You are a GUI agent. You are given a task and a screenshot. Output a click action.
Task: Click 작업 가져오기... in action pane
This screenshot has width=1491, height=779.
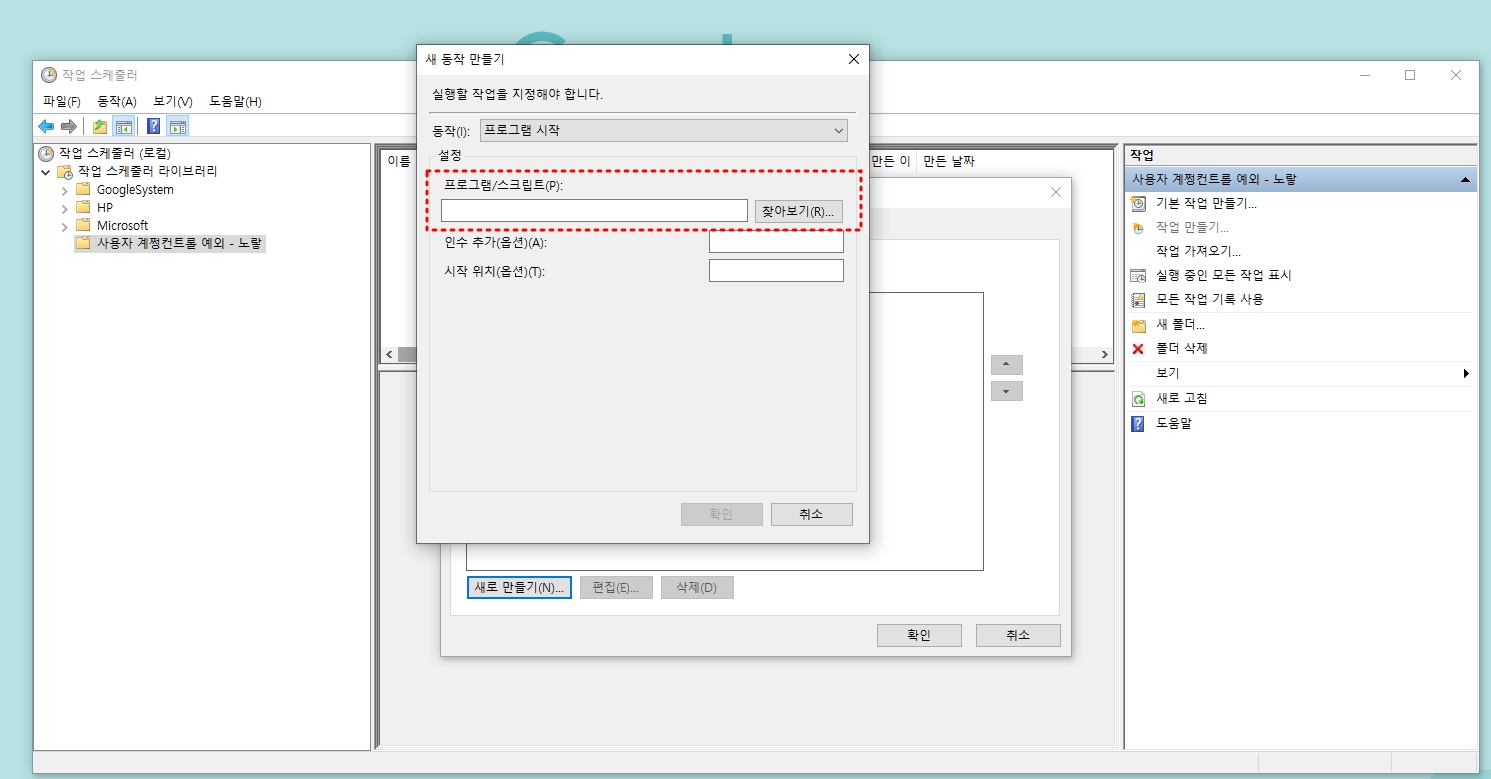pyautogui.click(x=1198, y=251)
